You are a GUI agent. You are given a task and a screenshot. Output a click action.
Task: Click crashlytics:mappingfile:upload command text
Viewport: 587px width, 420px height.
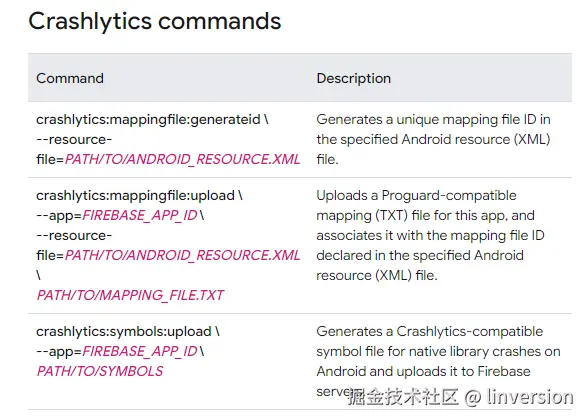pyautogui.click(x=136, y=196)
